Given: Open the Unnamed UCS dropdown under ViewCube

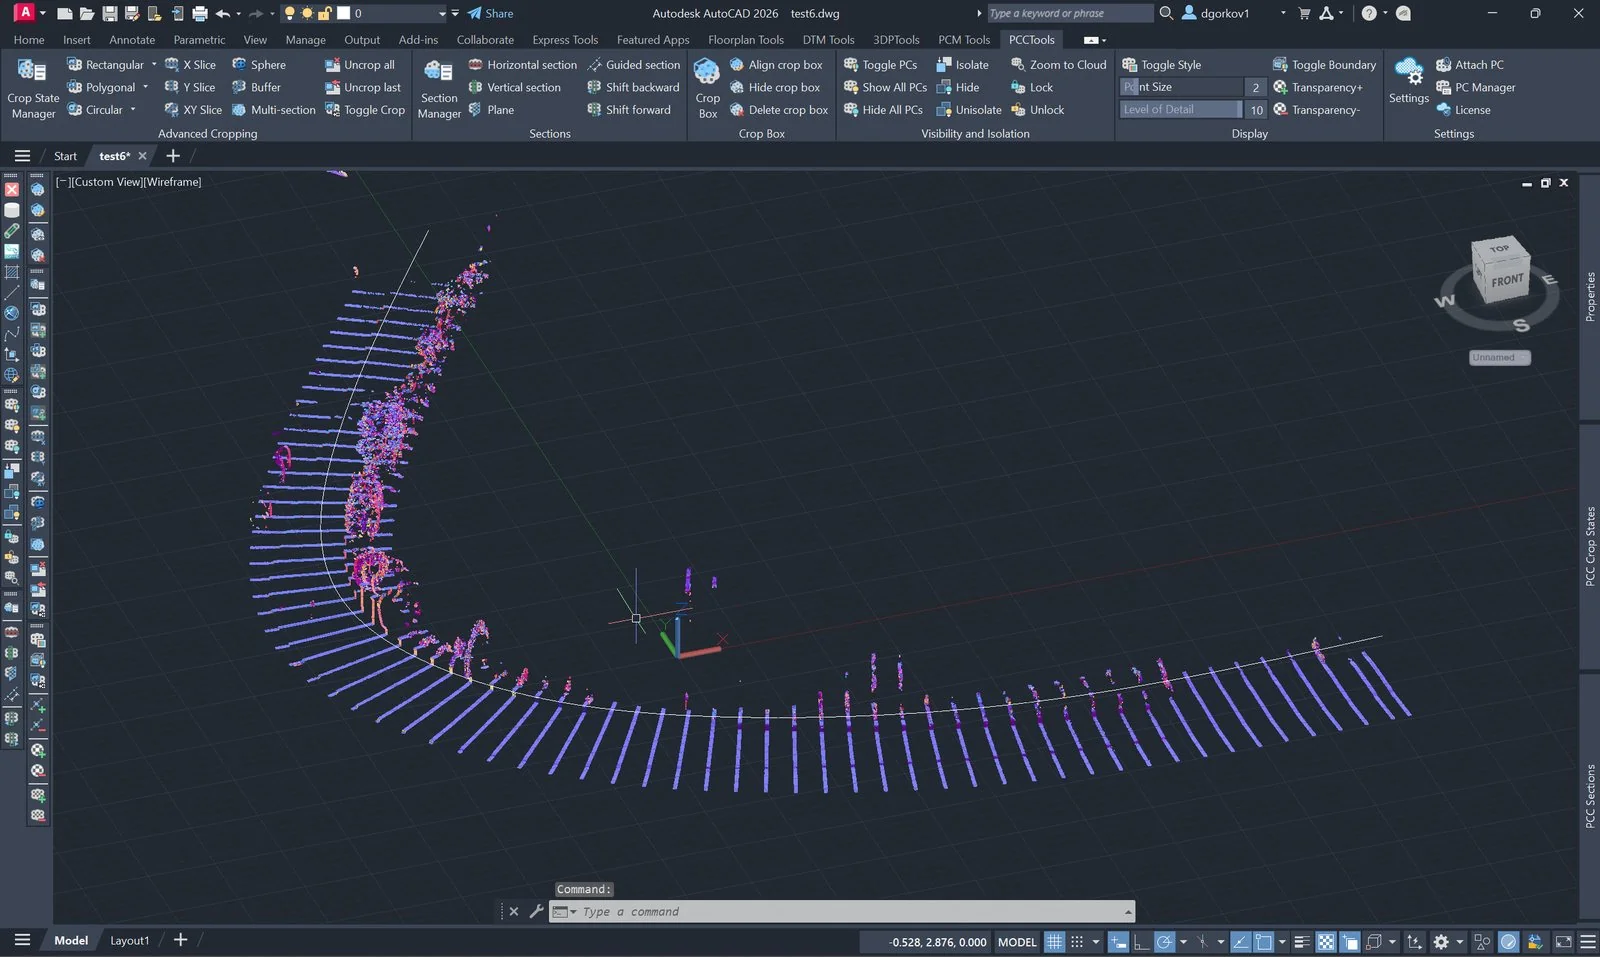Looking at the screenshot, I should [1500, 358].
